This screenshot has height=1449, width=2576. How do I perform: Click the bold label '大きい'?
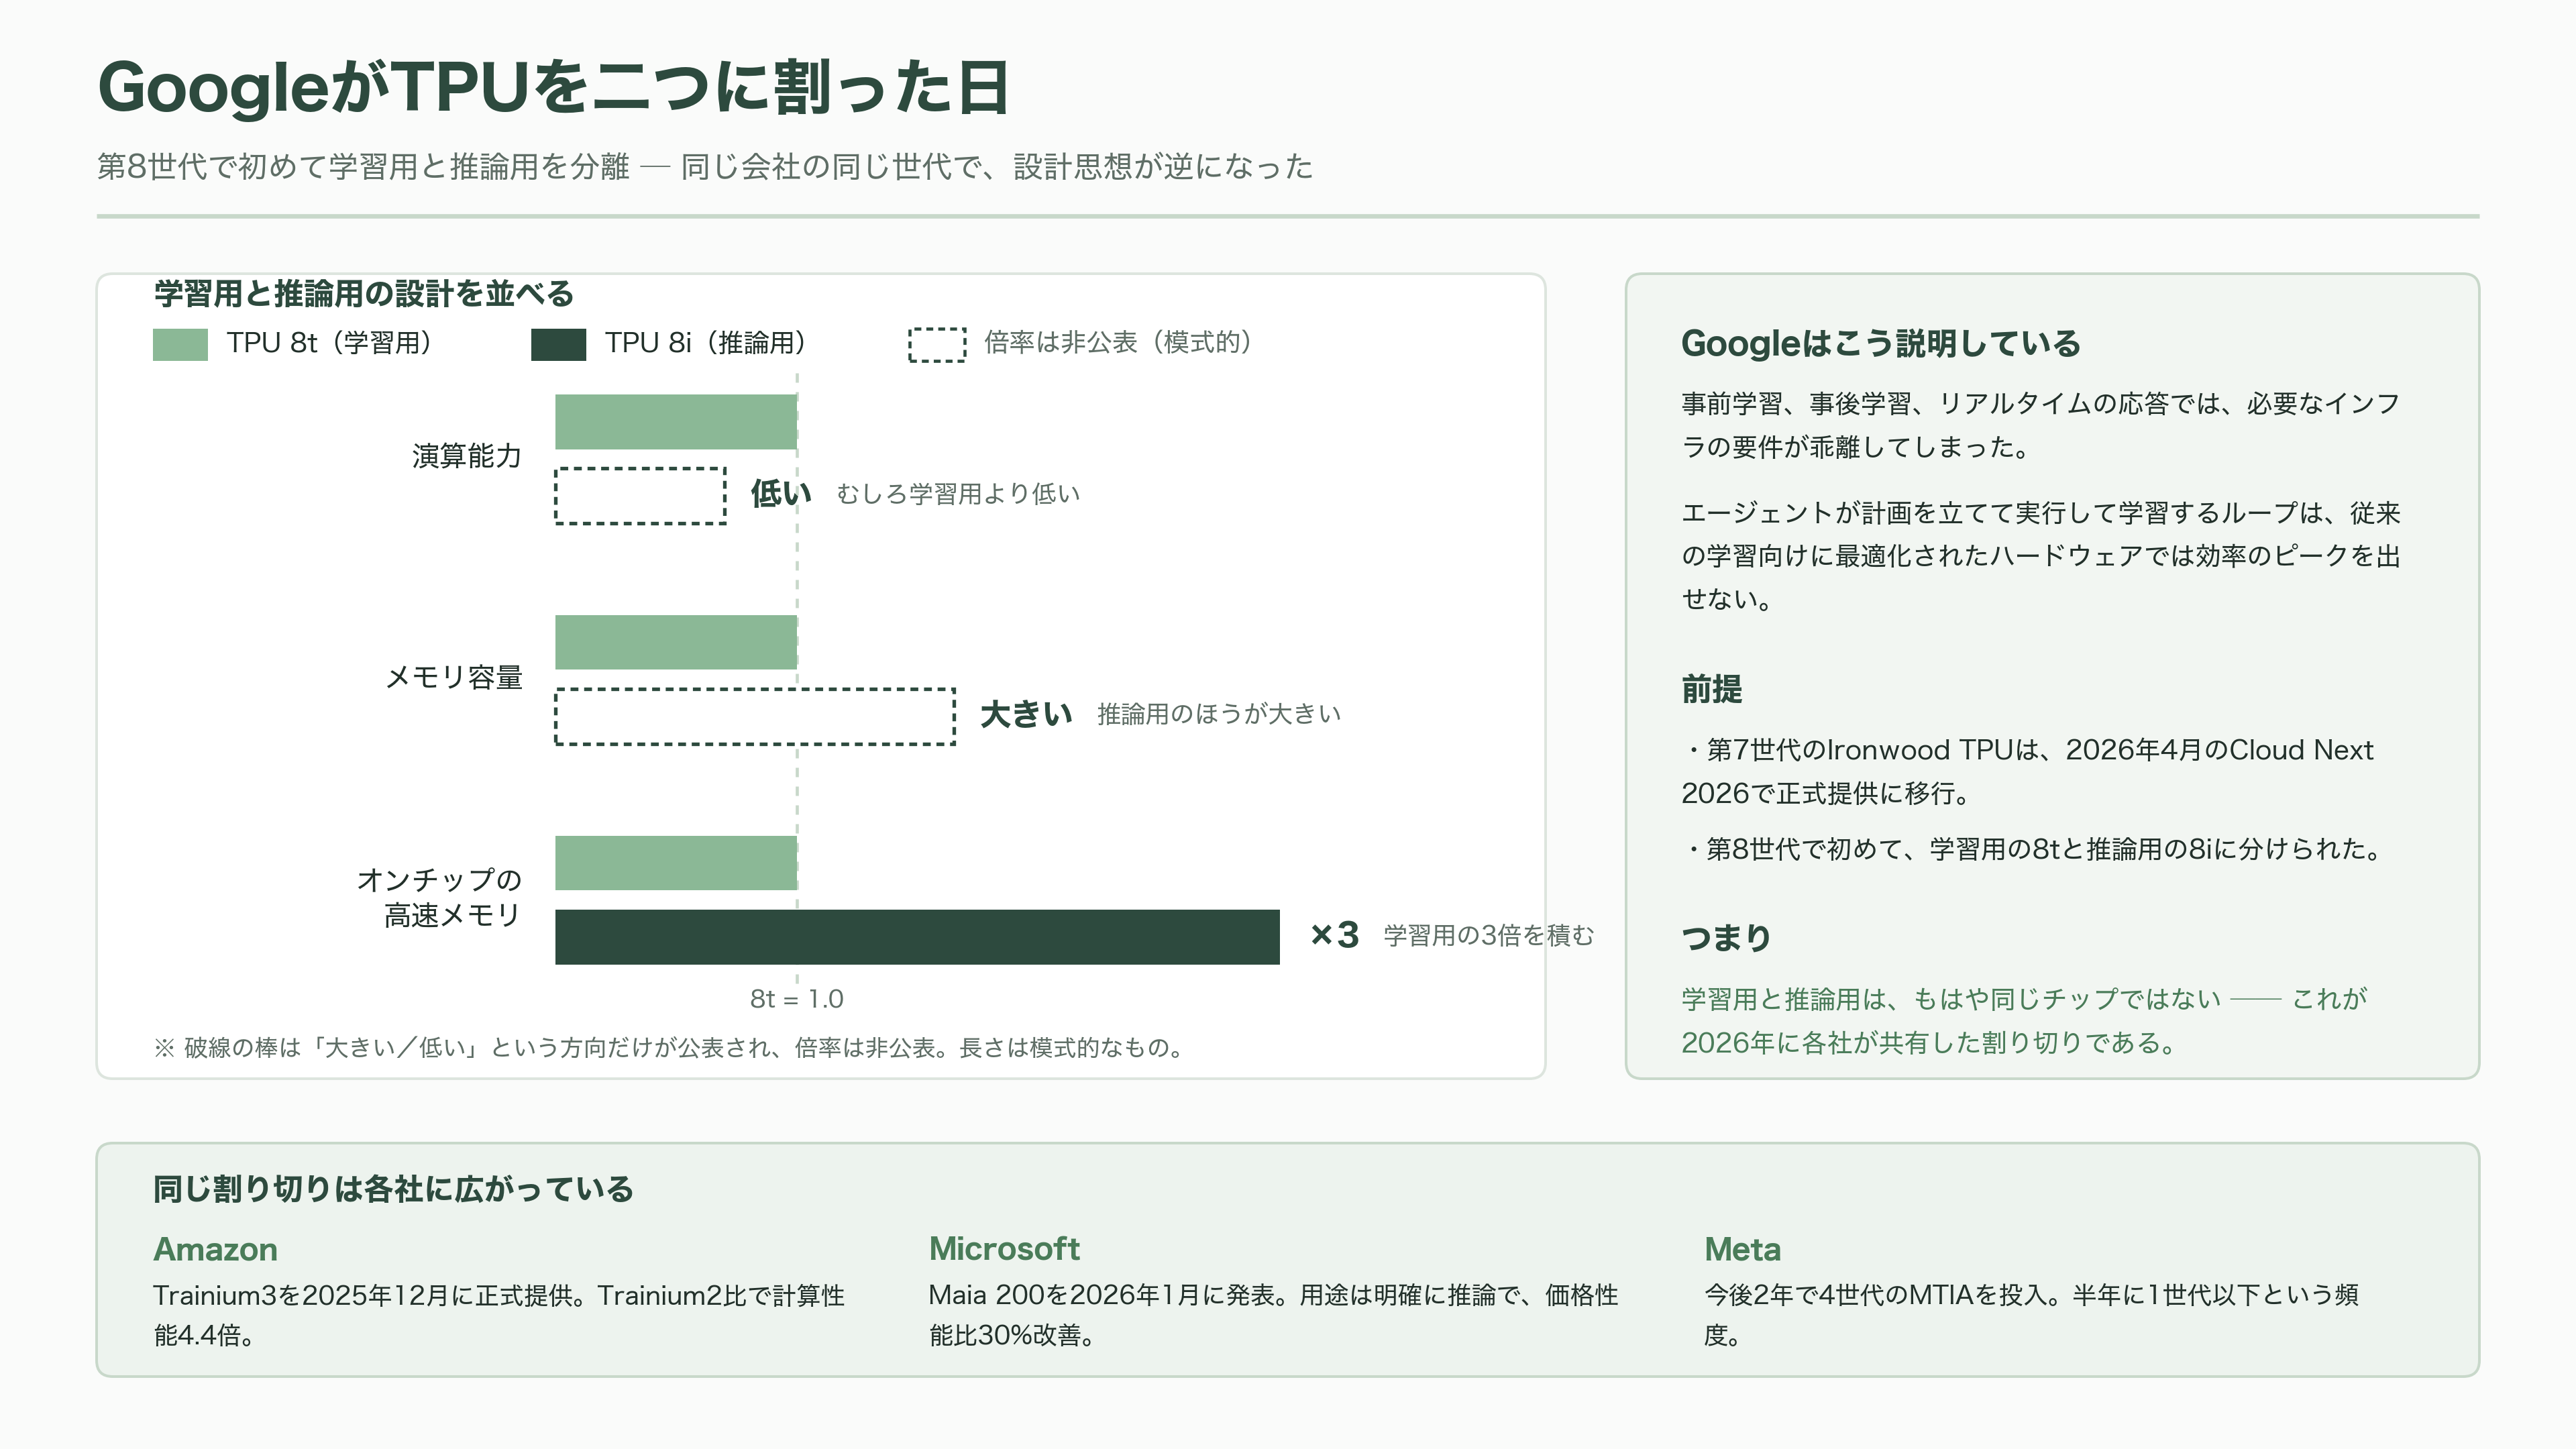(1026, 714)
